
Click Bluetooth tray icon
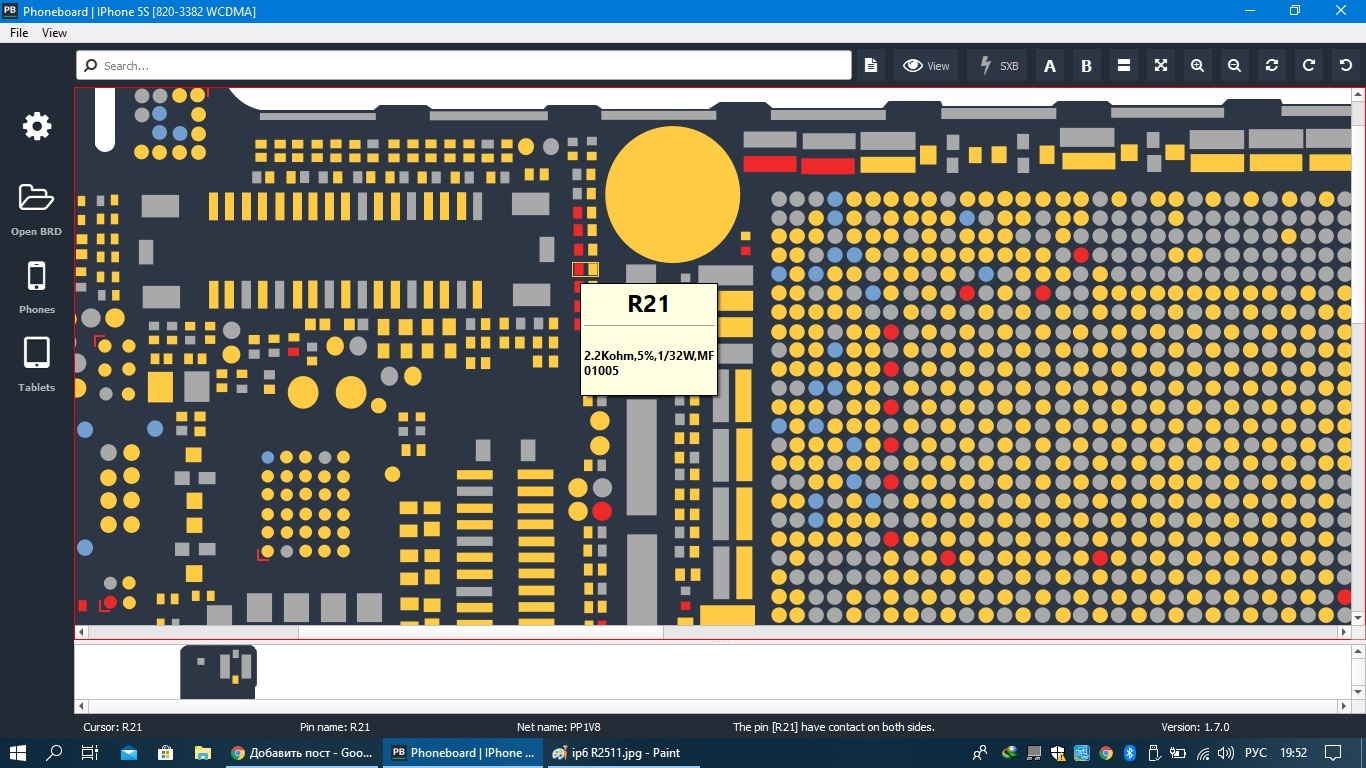click(1130, 753)
